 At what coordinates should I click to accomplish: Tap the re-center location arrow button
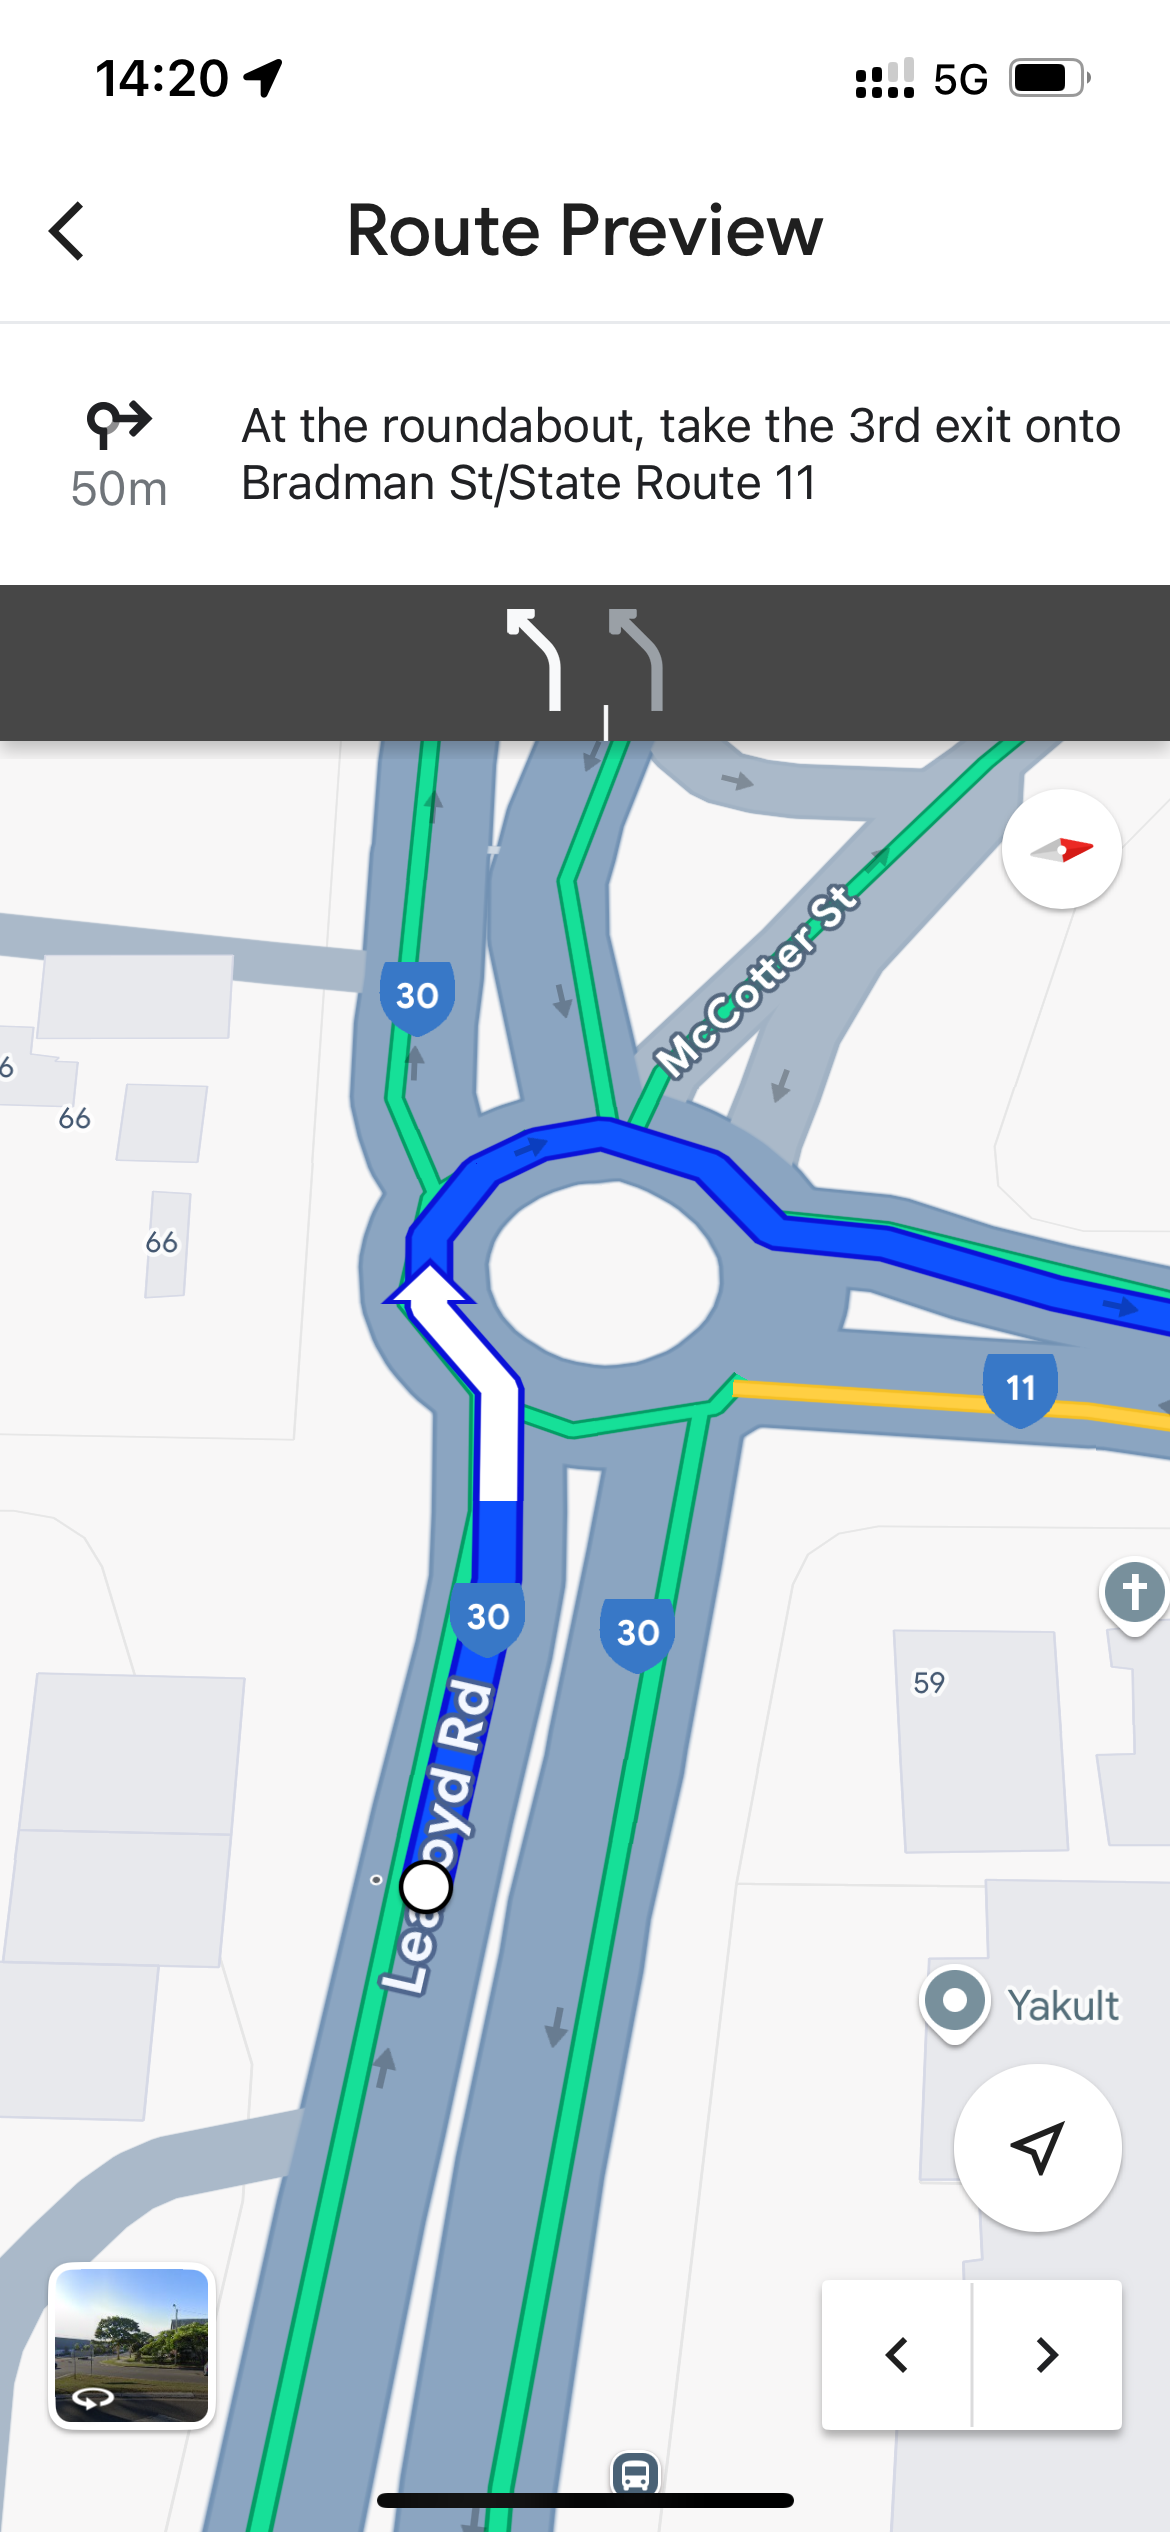pos(1037,2147)
